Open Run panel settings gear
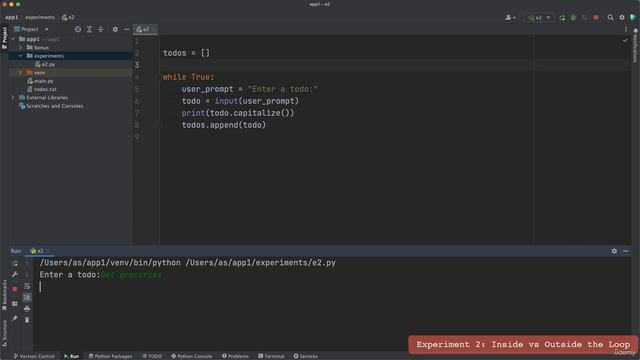 tap(614, 251)
